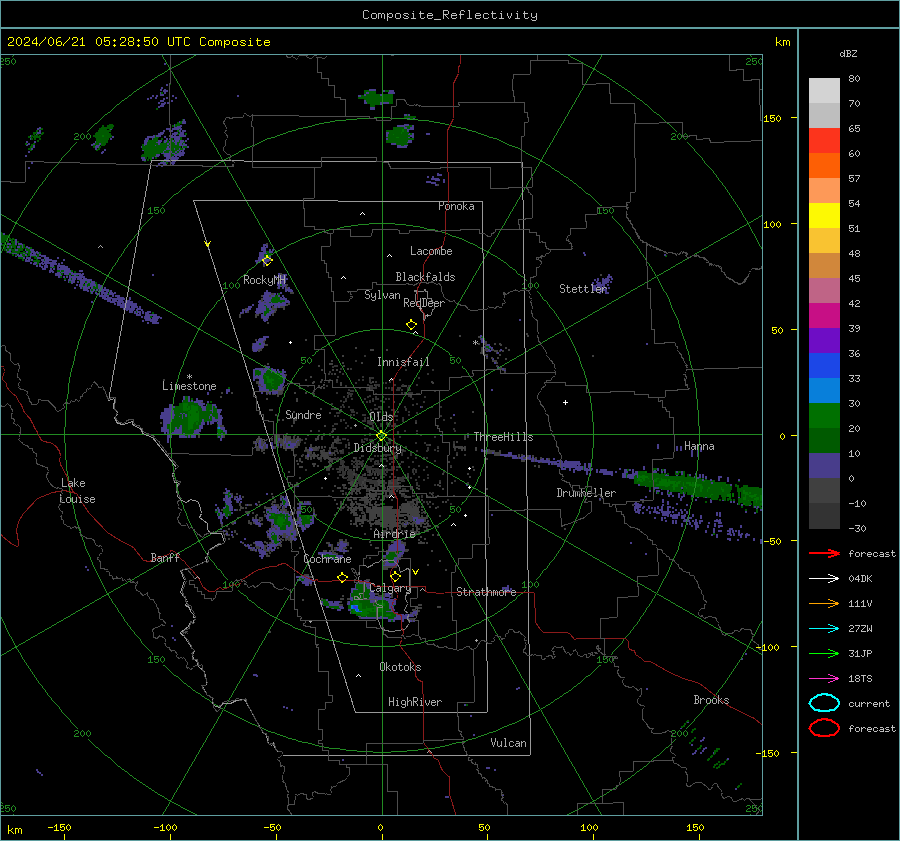Image resolution: width=900 pixels, height=841 pixels.
Task: Click the Olds town label
Action: click(x=381, y=417)
